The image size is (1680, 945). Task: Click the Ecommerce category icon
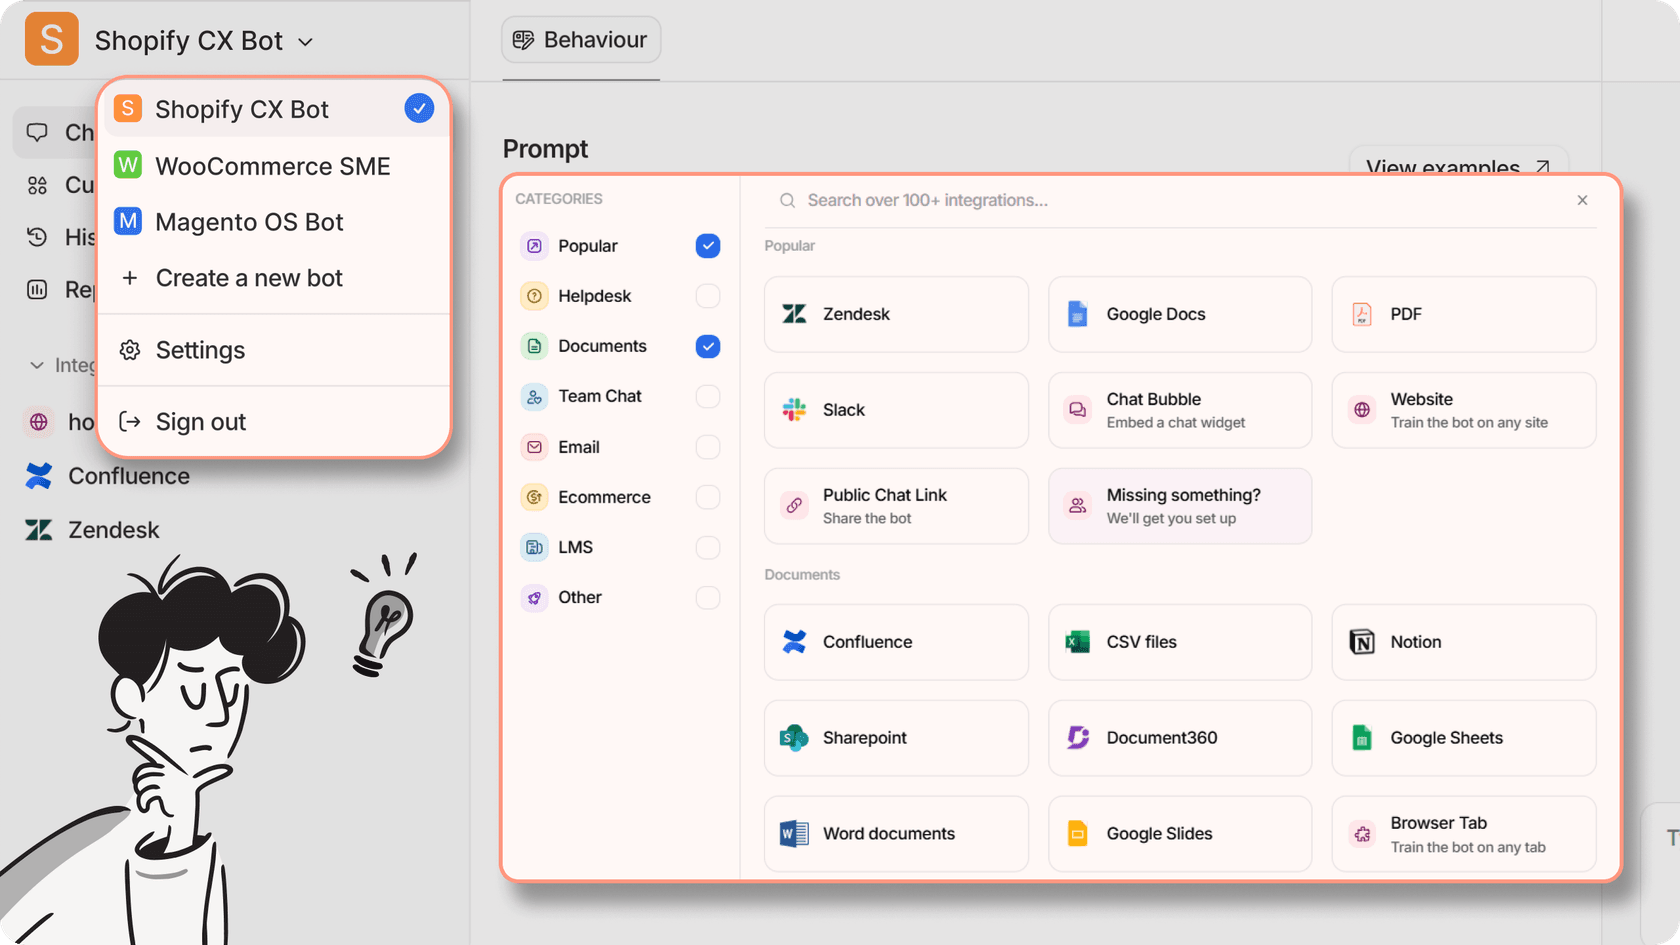pos(535,497)
